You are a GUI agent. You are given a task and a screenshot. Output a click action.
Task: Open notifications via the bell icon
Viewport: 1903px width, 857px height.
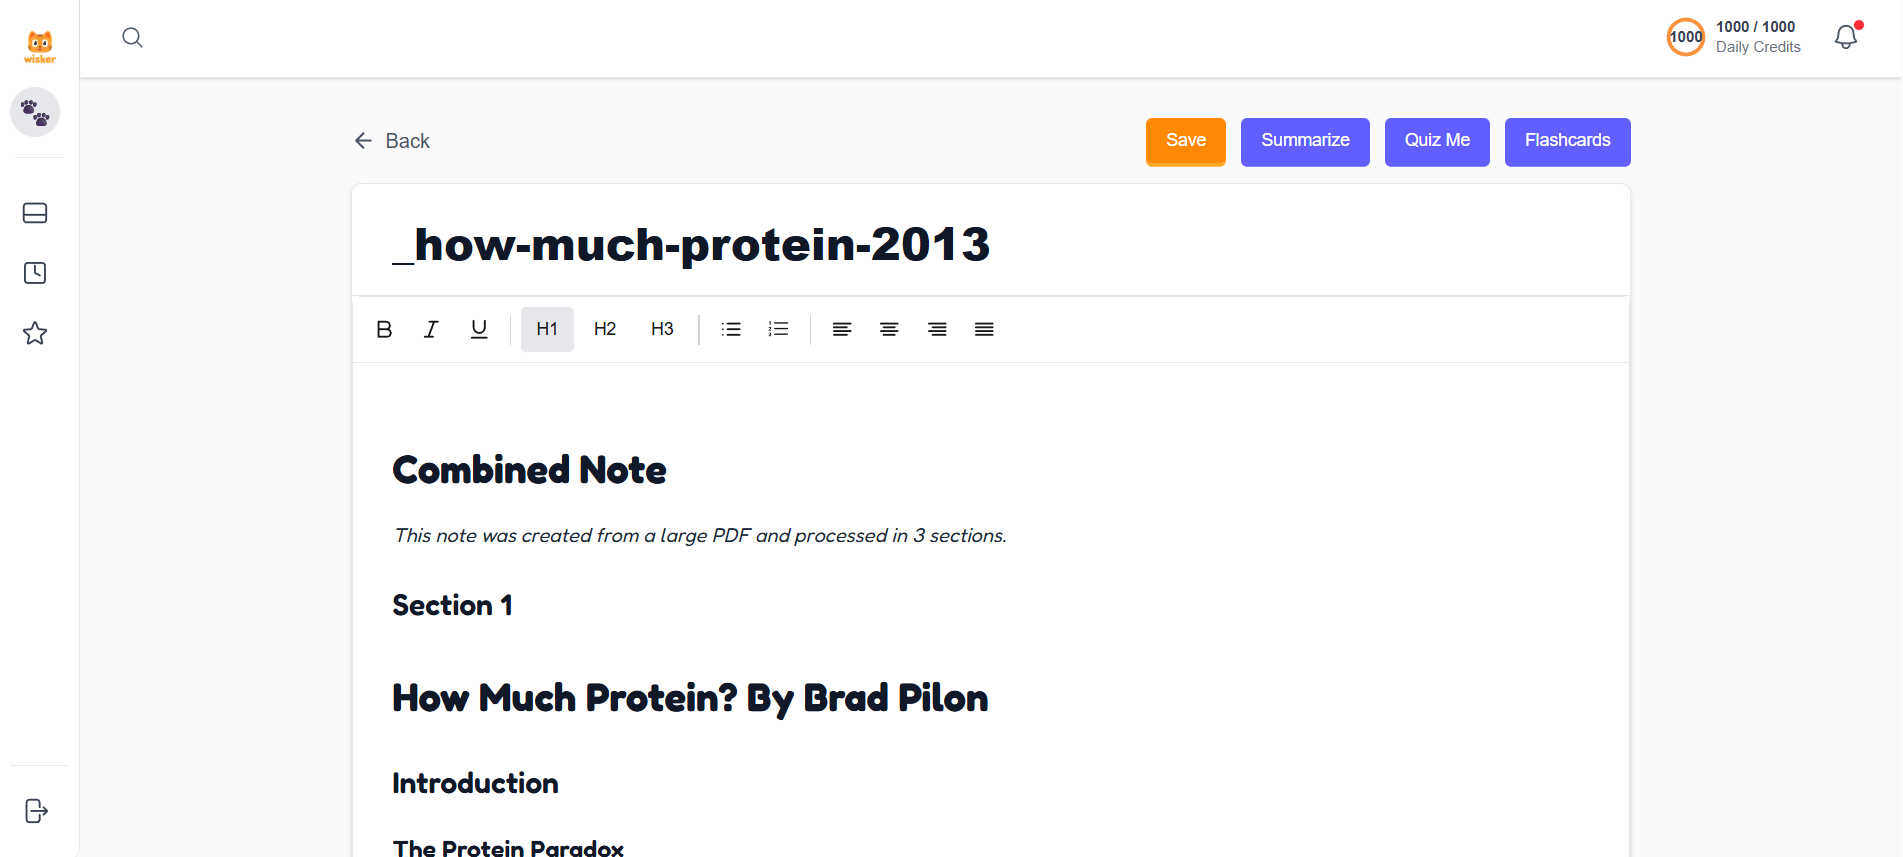pyautogui.click(x=1845, y=37)
